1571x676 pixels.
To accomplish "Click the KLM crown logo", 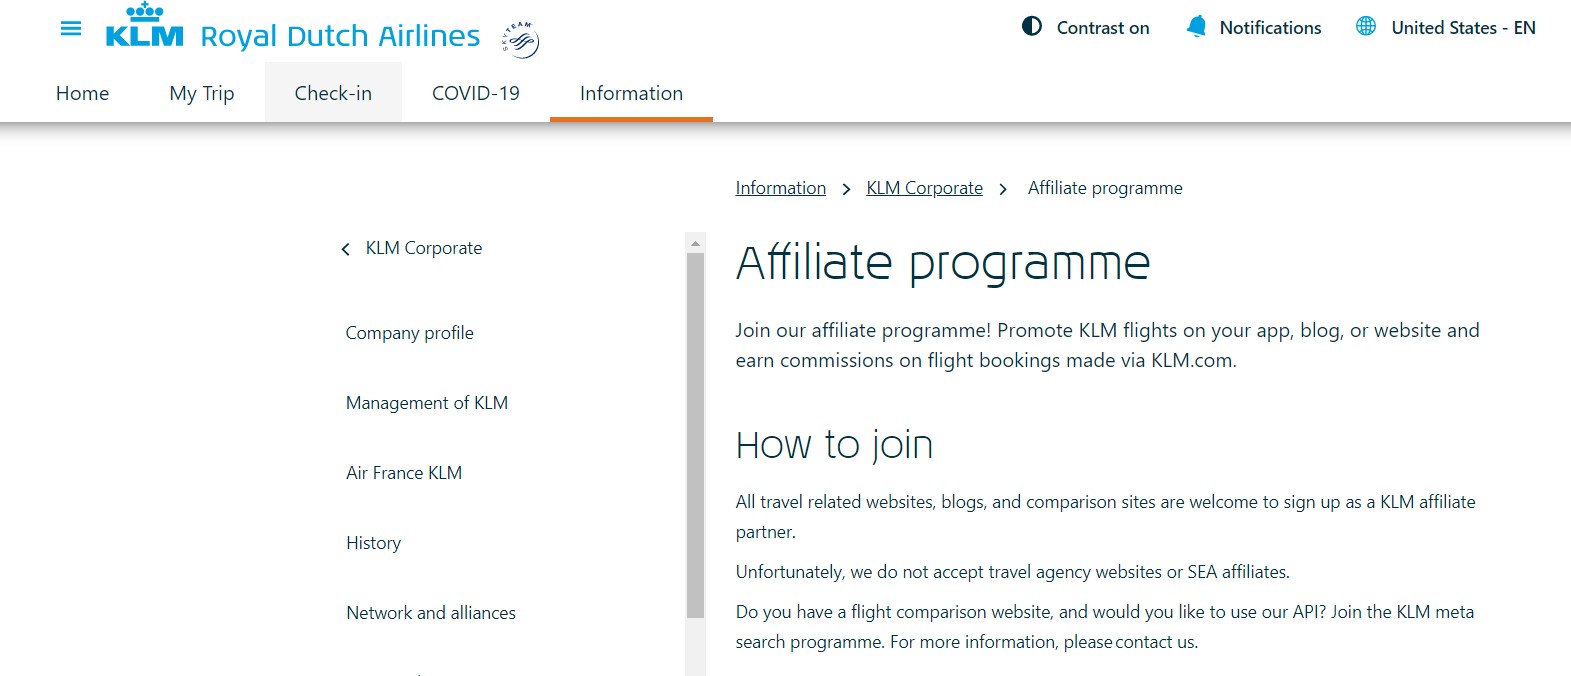I will coord(145,27).
